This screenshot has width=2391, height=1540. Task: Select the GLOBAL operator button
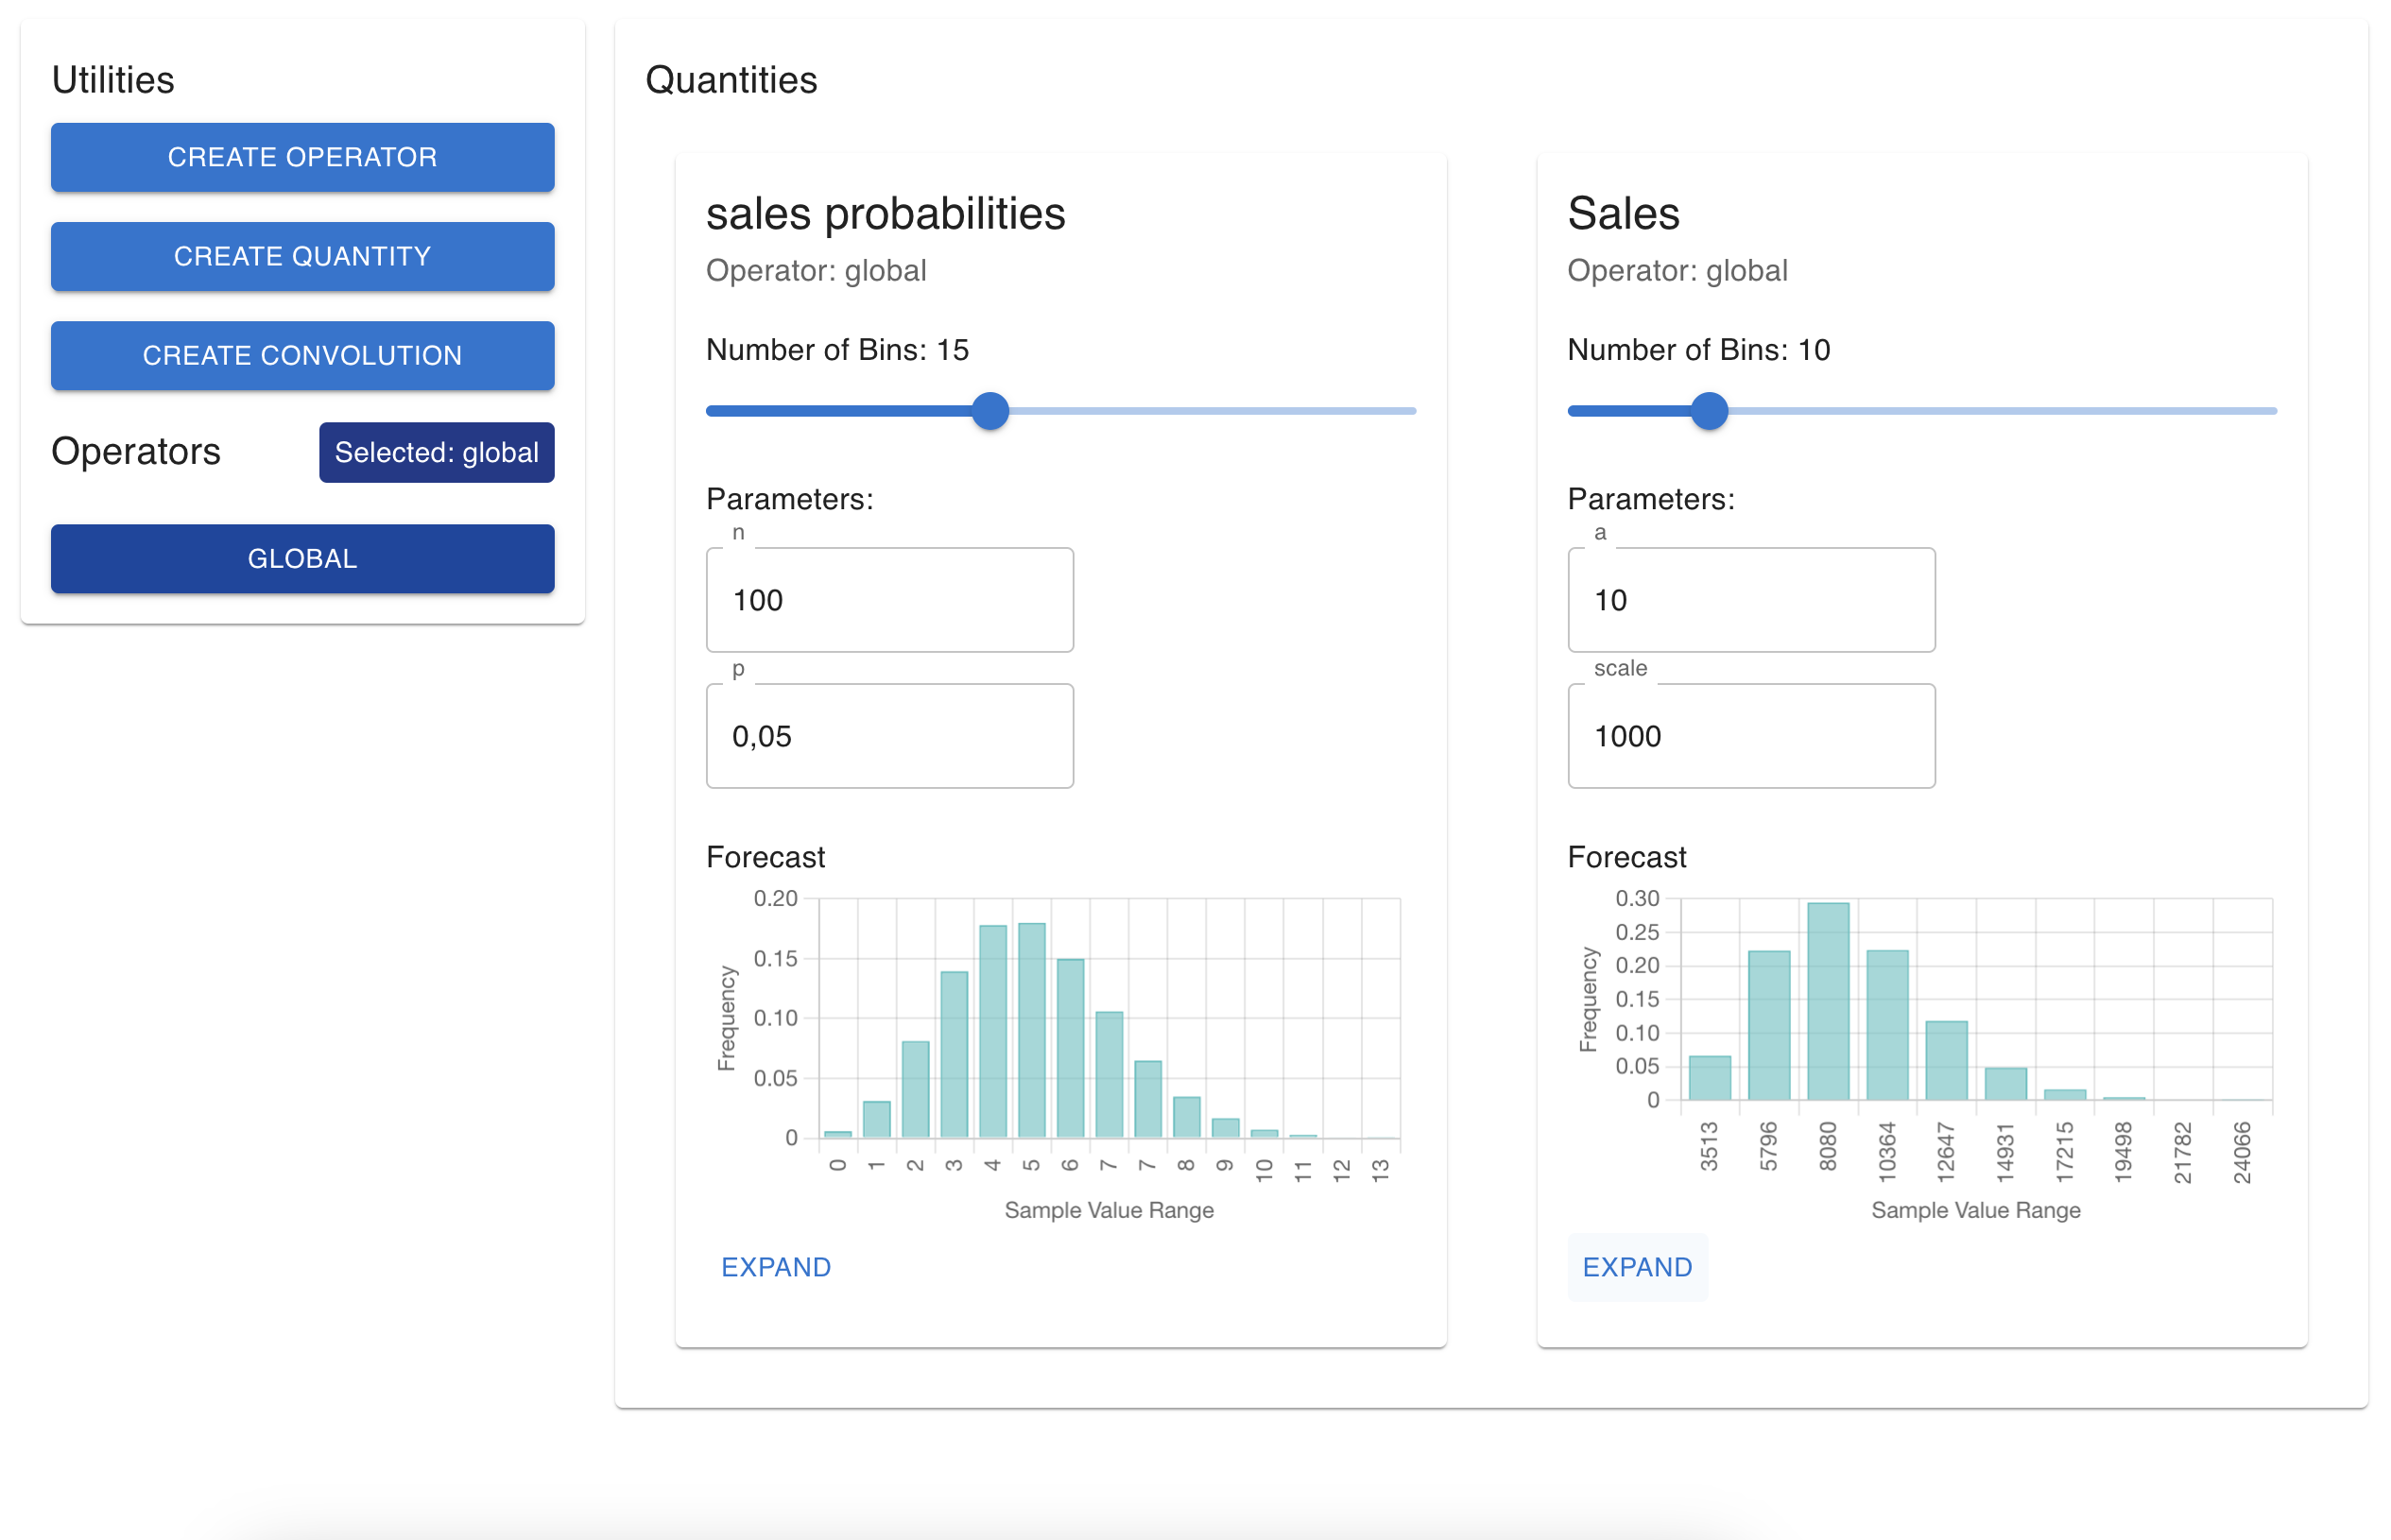click(x=301, y=558)
